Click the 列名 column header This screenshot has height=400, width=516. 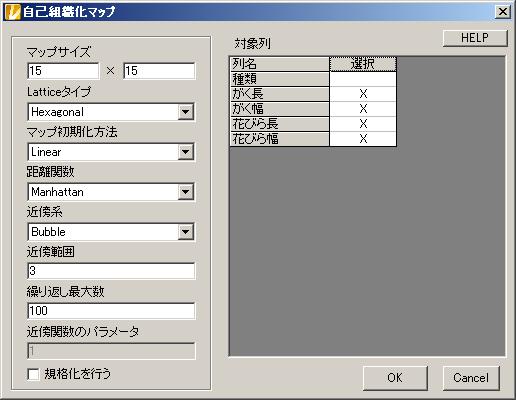[x=279, y=64]
